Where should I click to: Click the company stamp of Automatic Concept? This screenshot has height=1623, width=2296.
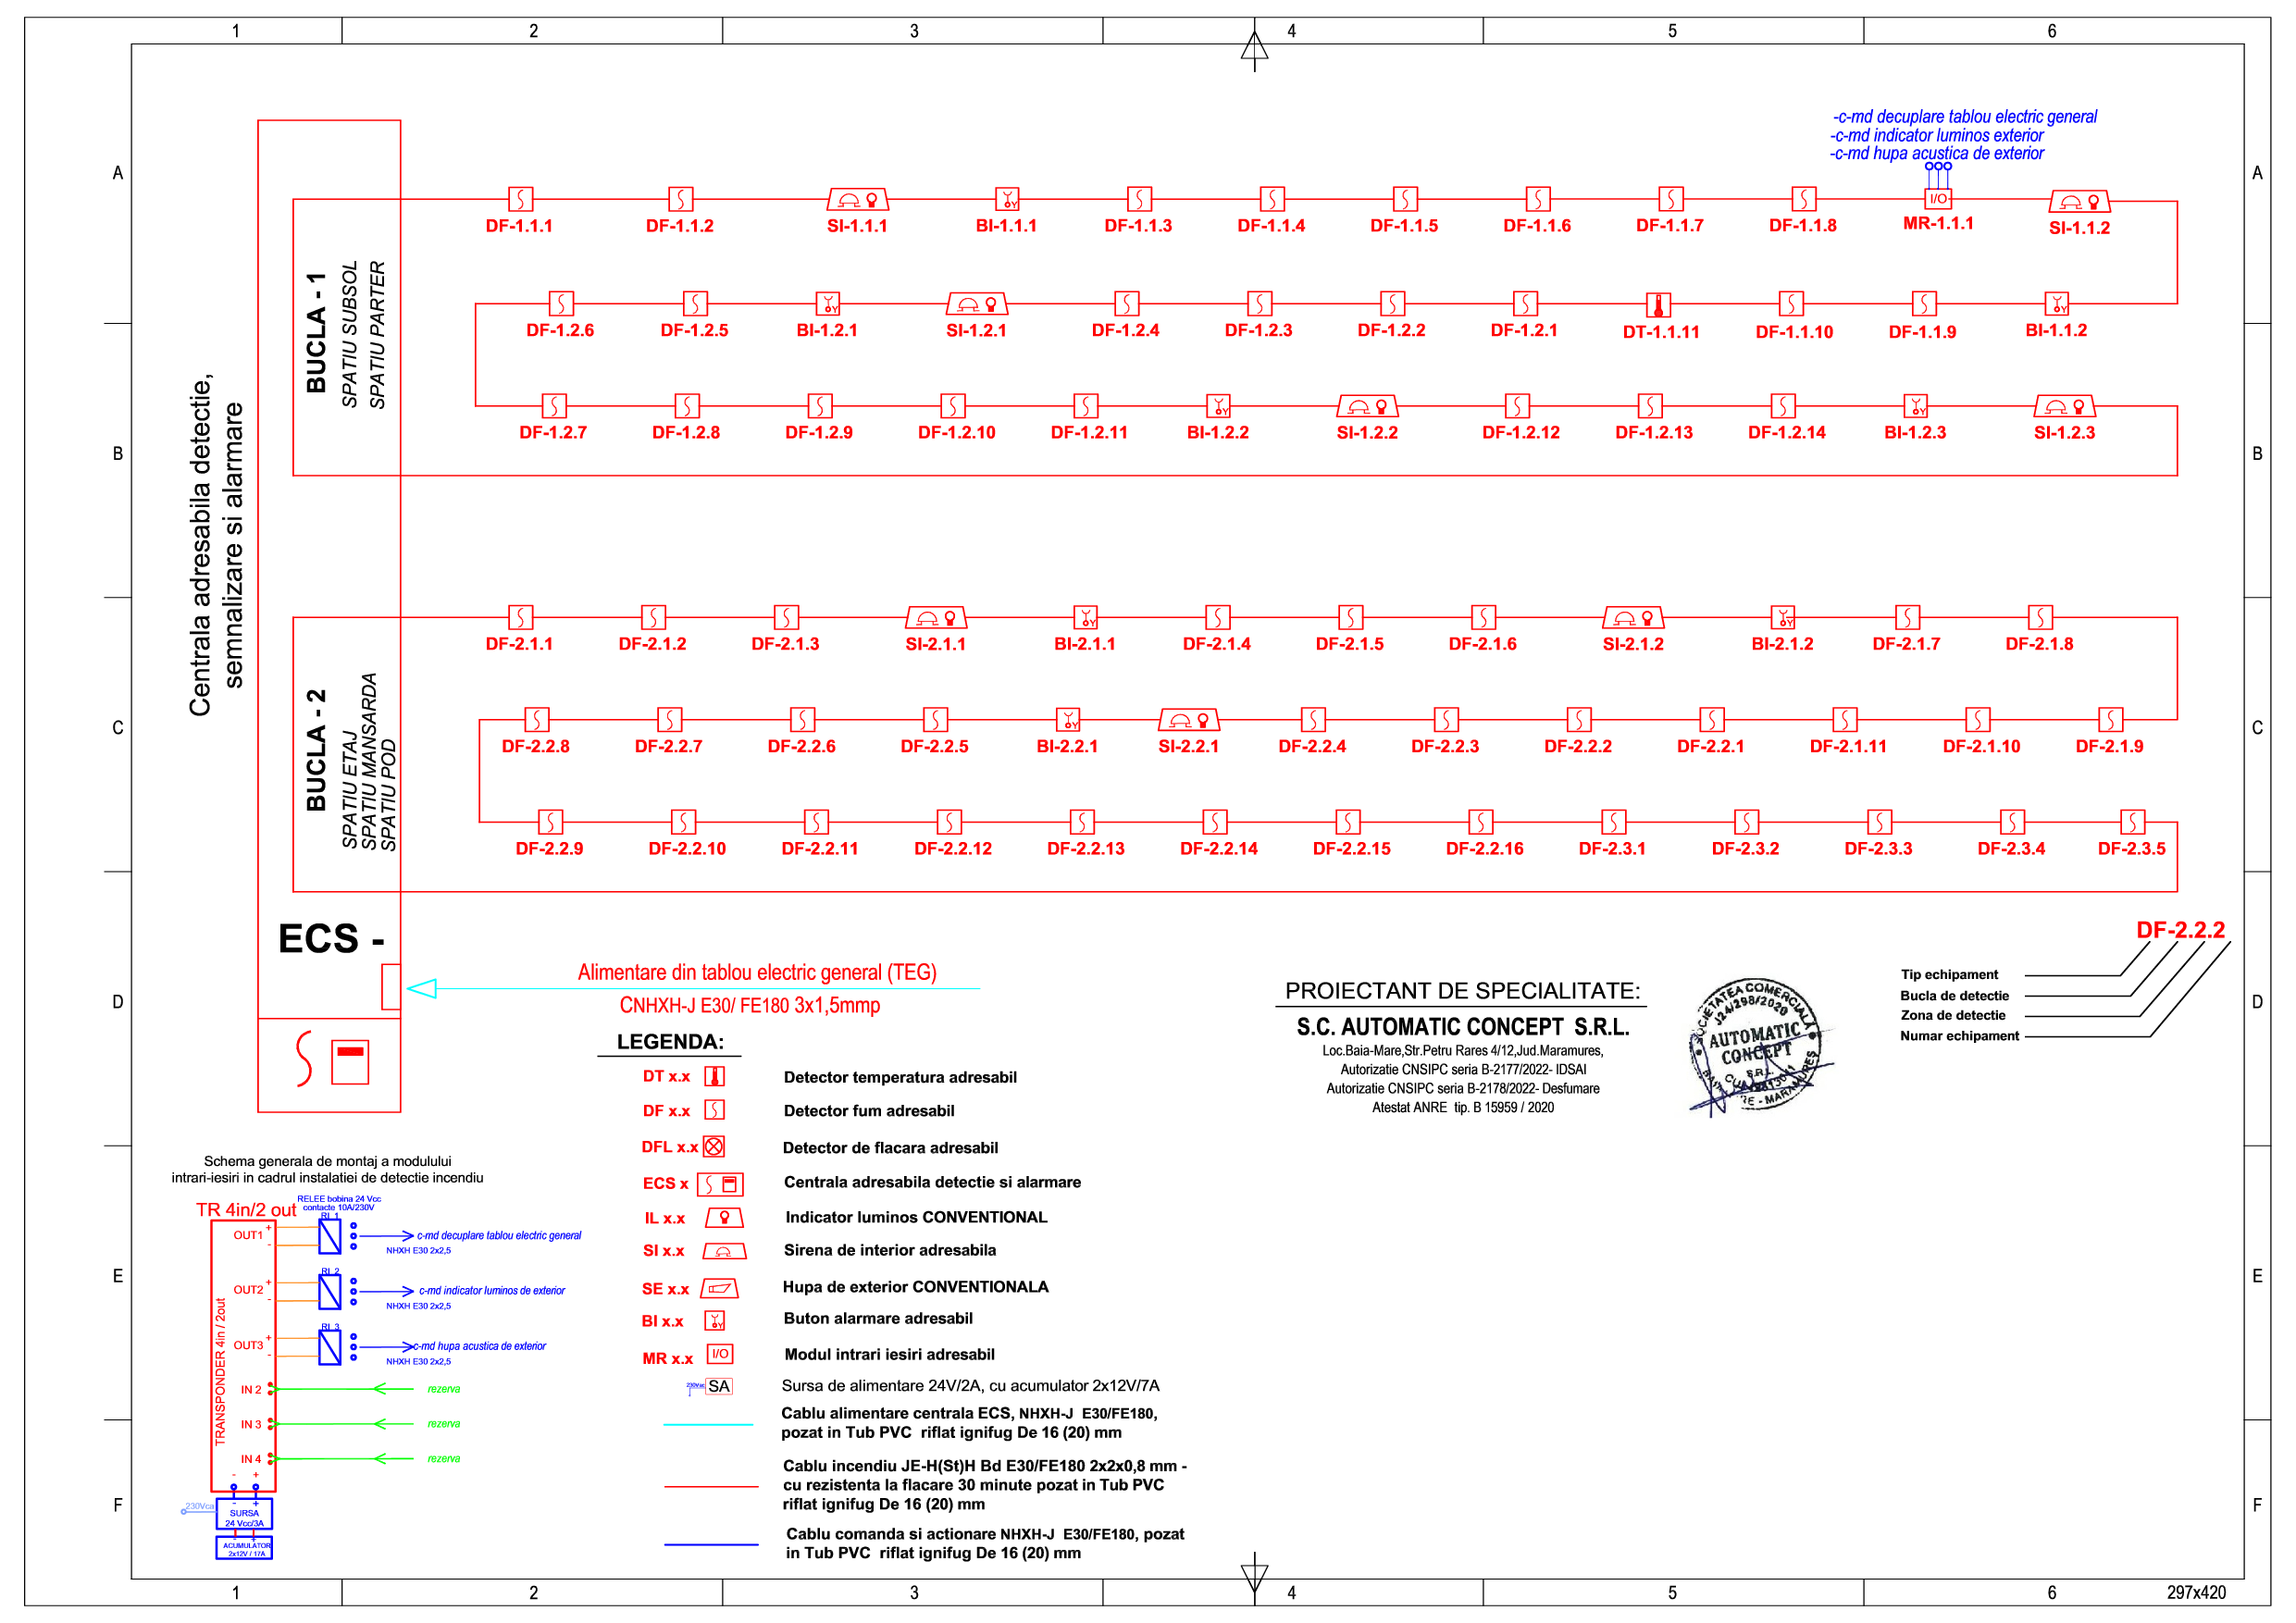click(x=1757, y=1045)
